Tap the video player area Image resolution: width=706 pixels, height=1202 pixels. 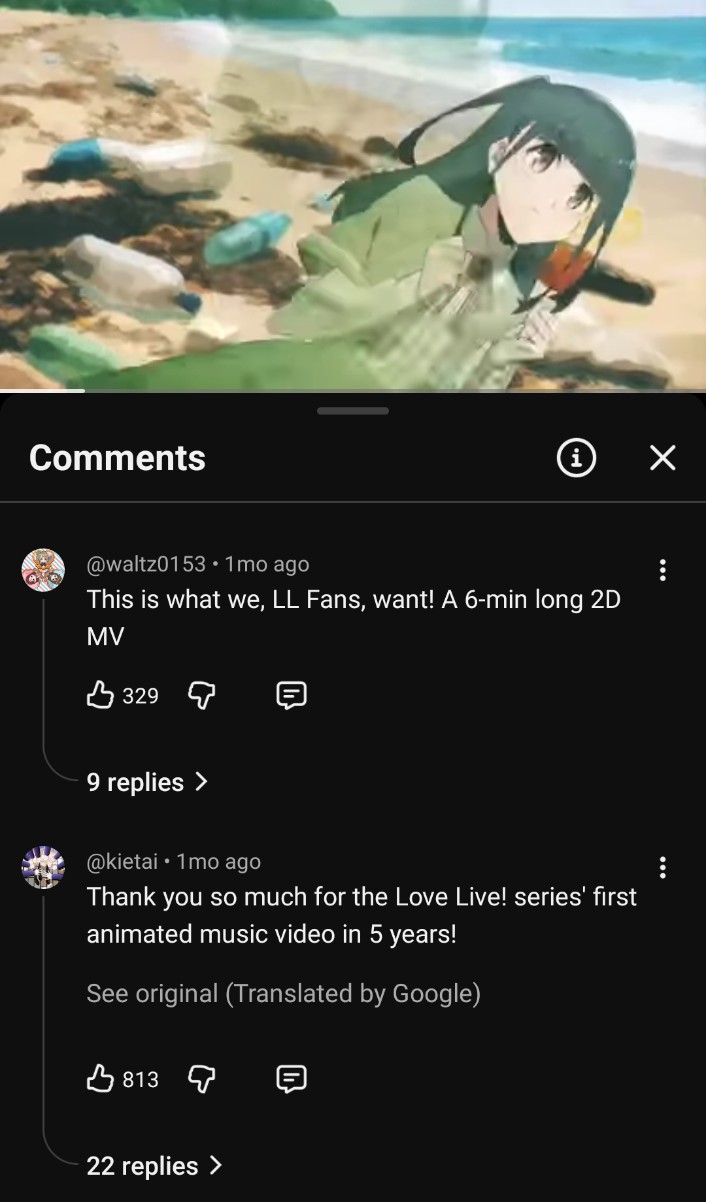click(x=353, y=193)
